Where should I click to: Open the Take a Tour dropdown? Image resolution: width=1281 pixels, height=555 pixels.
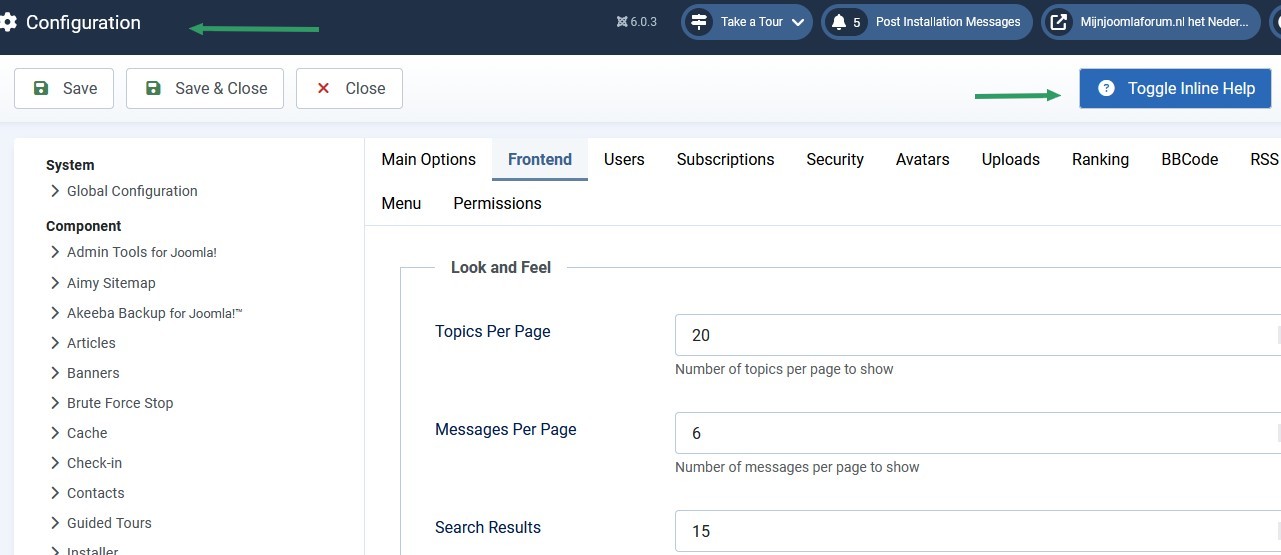[x=797, y=22]
